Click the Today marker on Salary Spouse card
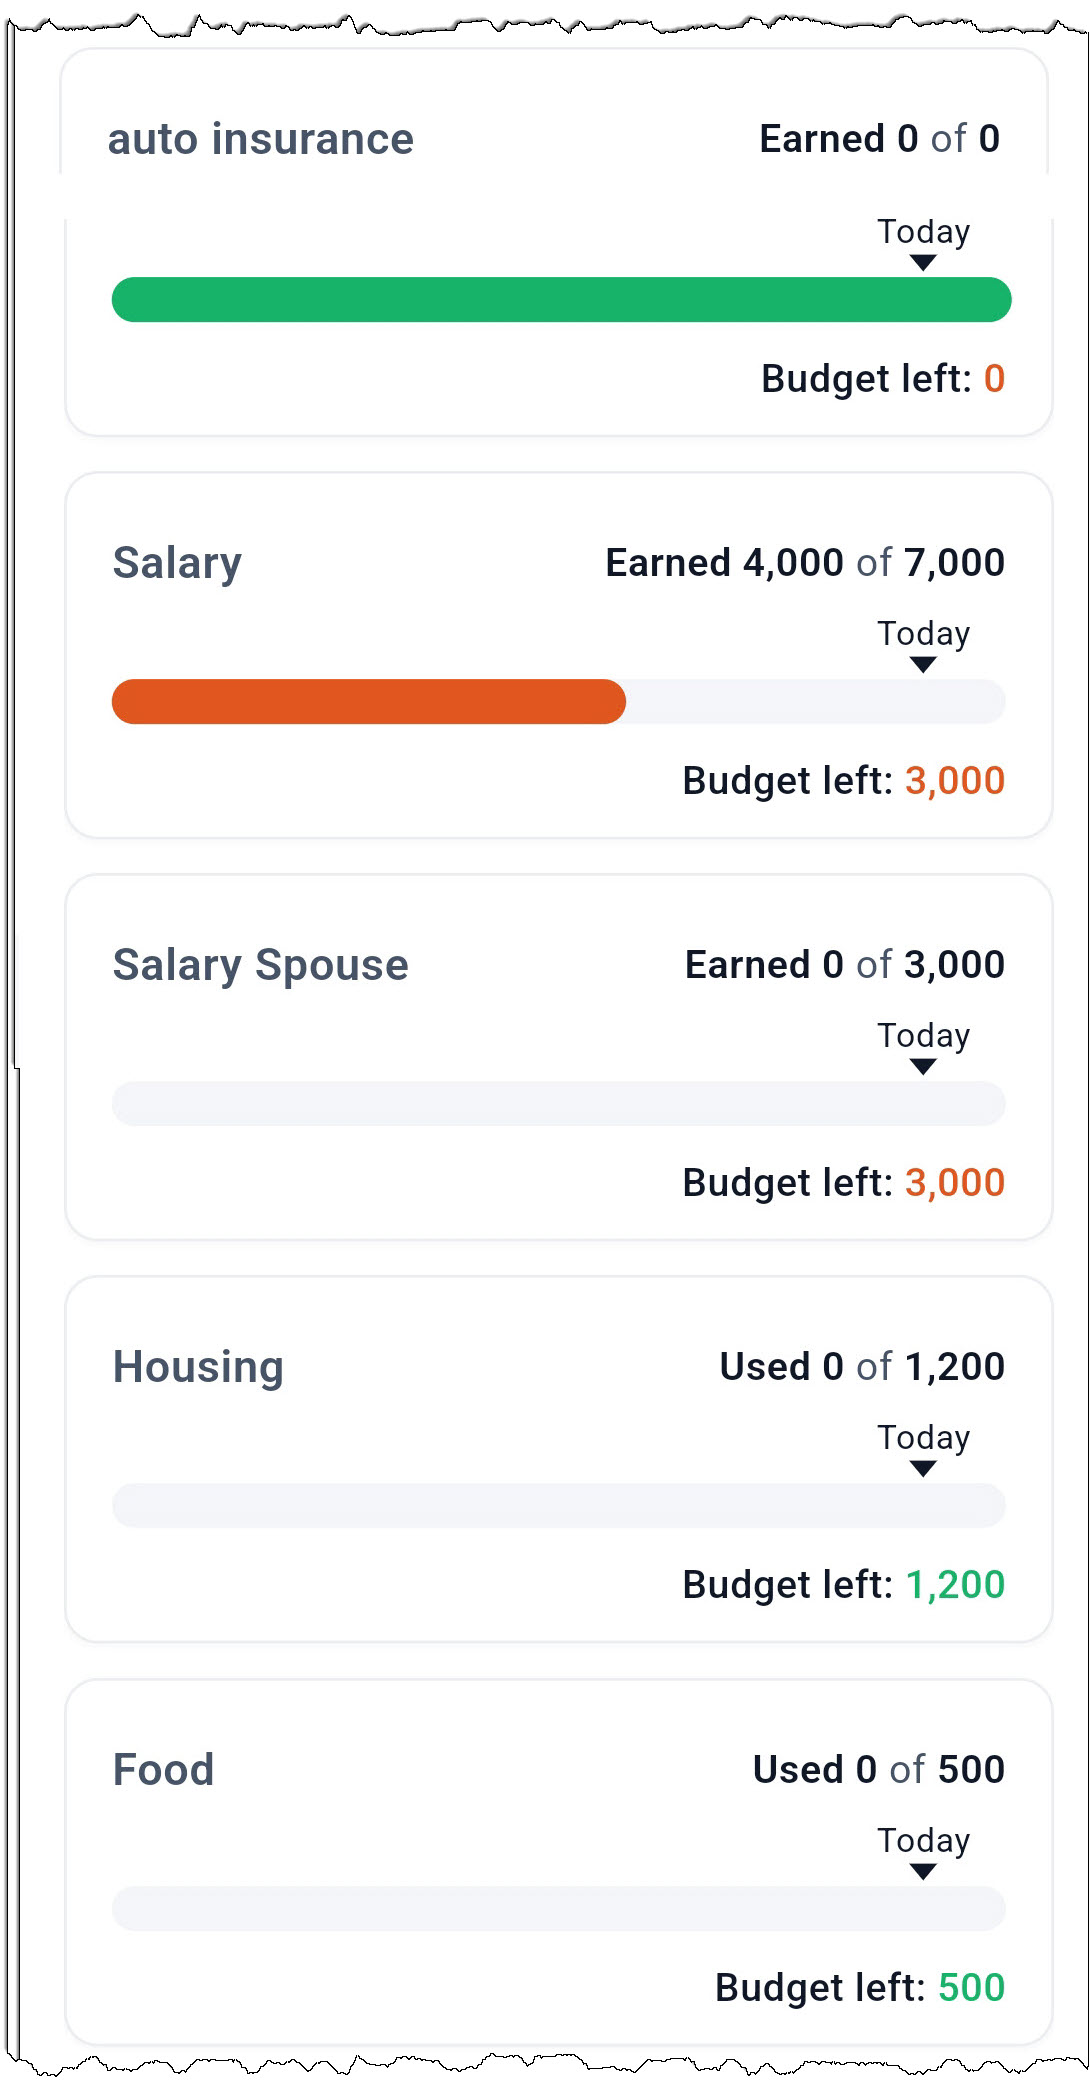The height and width of the screenshot is (2083, 1090). 923,1046
